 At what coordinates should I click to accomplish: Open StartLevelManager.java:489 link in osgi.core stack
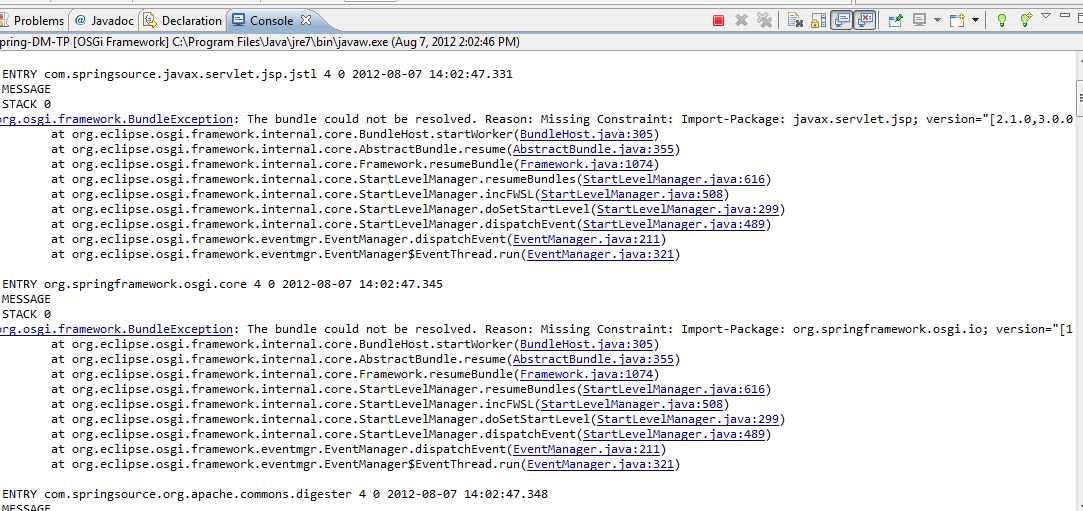(x=673, y=435)
